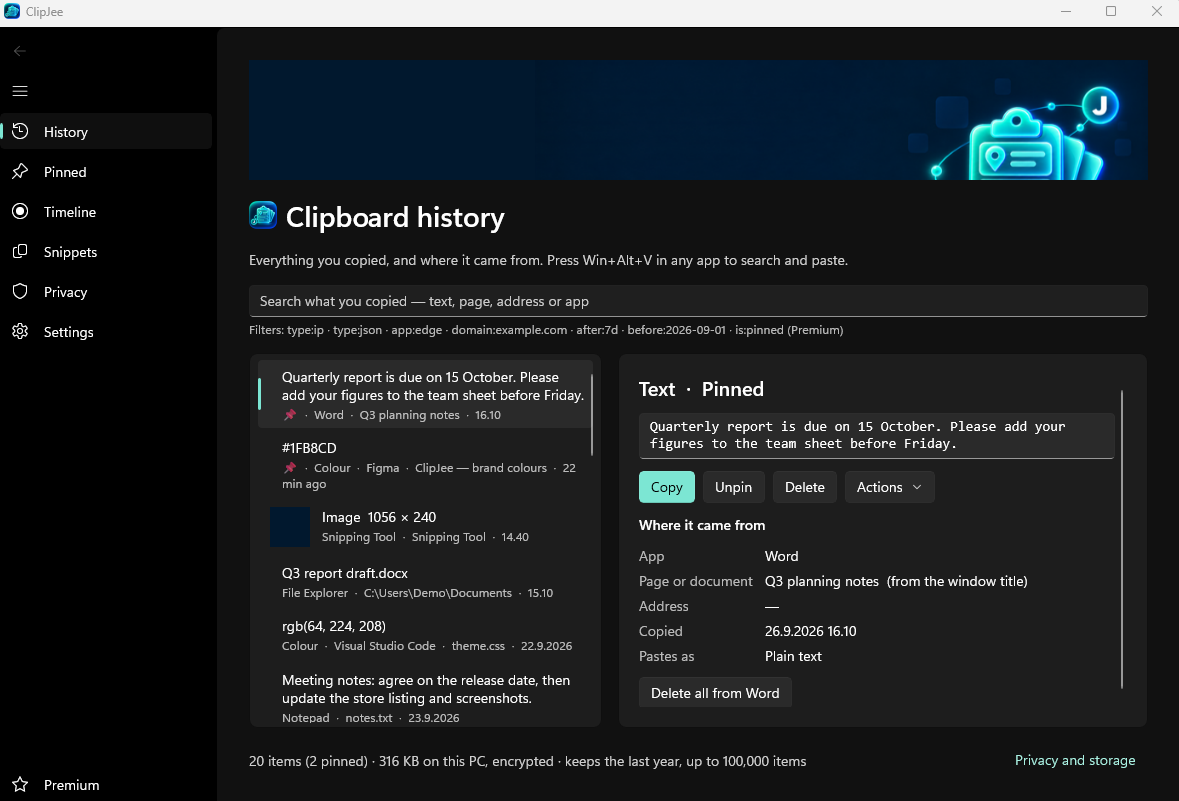Viewport: 1179px width, 801px height.
Task: Click the History clock icon in sidebar
Action: [20, 132]
